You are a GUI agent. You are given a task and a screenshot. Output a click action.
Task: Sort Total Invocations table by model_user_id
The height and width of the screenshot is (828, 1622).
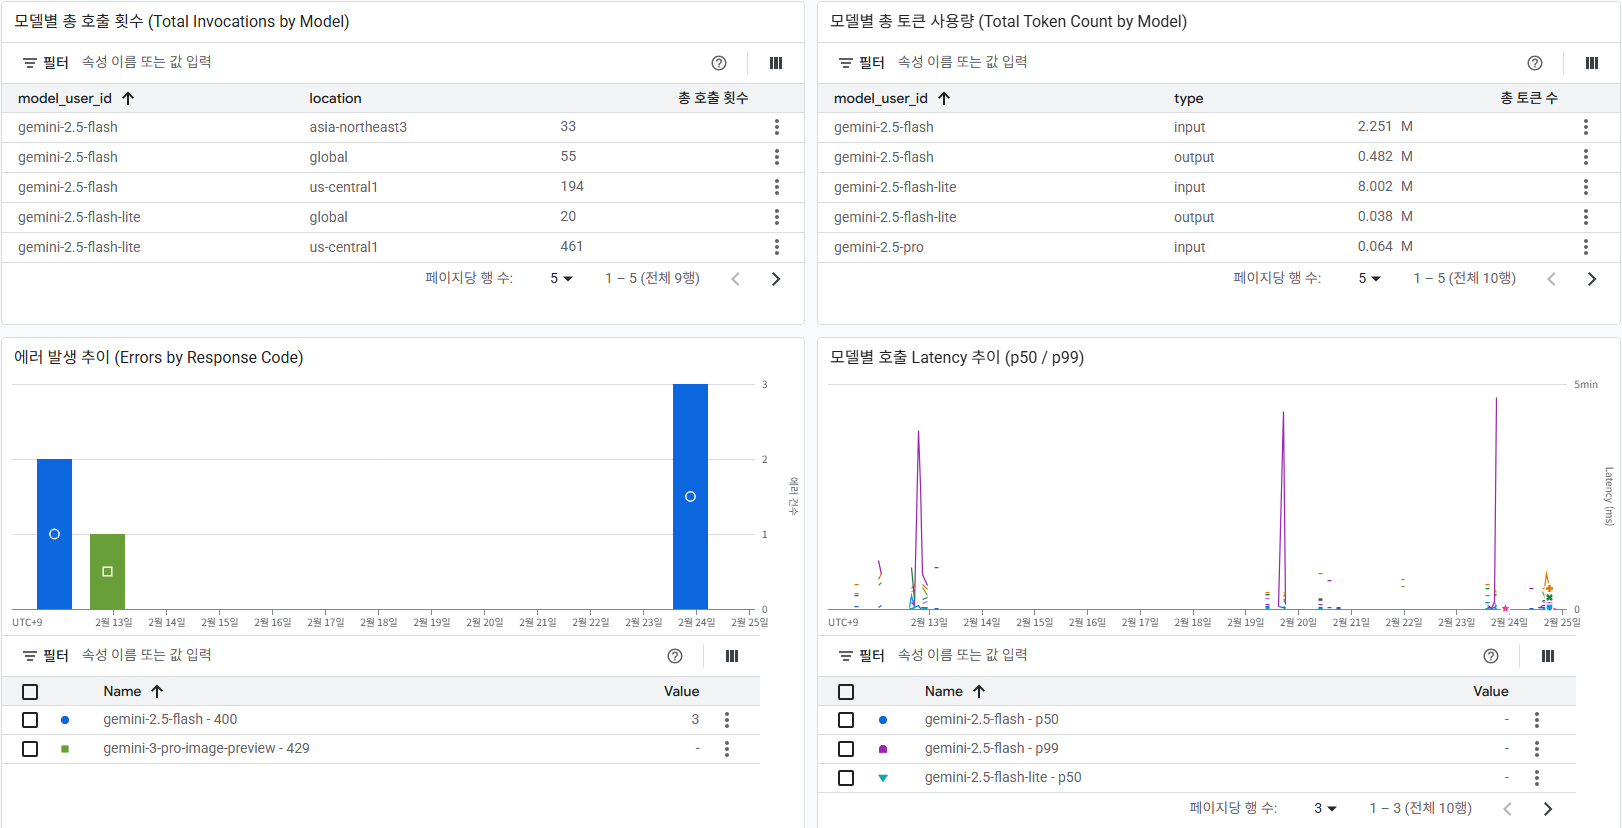coord(76,98)
